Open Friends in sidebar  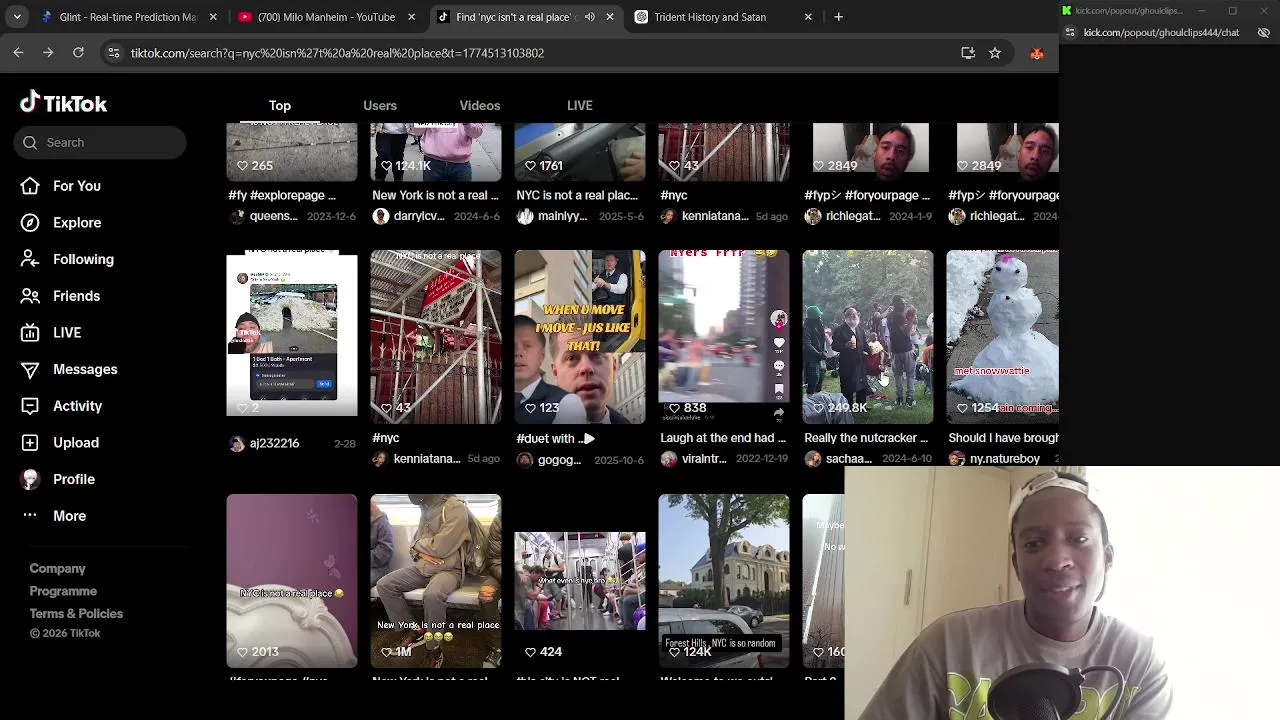76,296
